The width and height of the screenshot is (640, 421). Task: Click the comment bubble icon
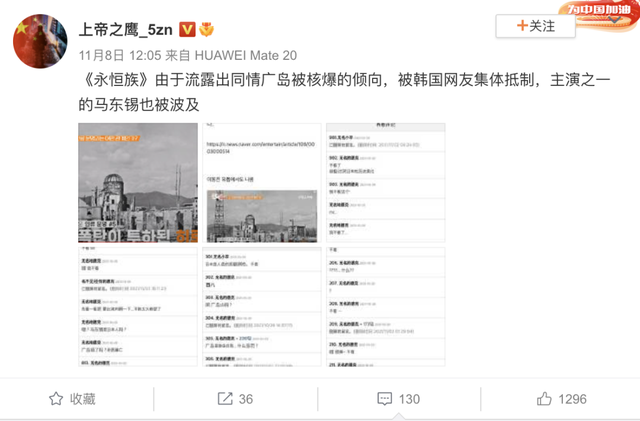[384, 399]
